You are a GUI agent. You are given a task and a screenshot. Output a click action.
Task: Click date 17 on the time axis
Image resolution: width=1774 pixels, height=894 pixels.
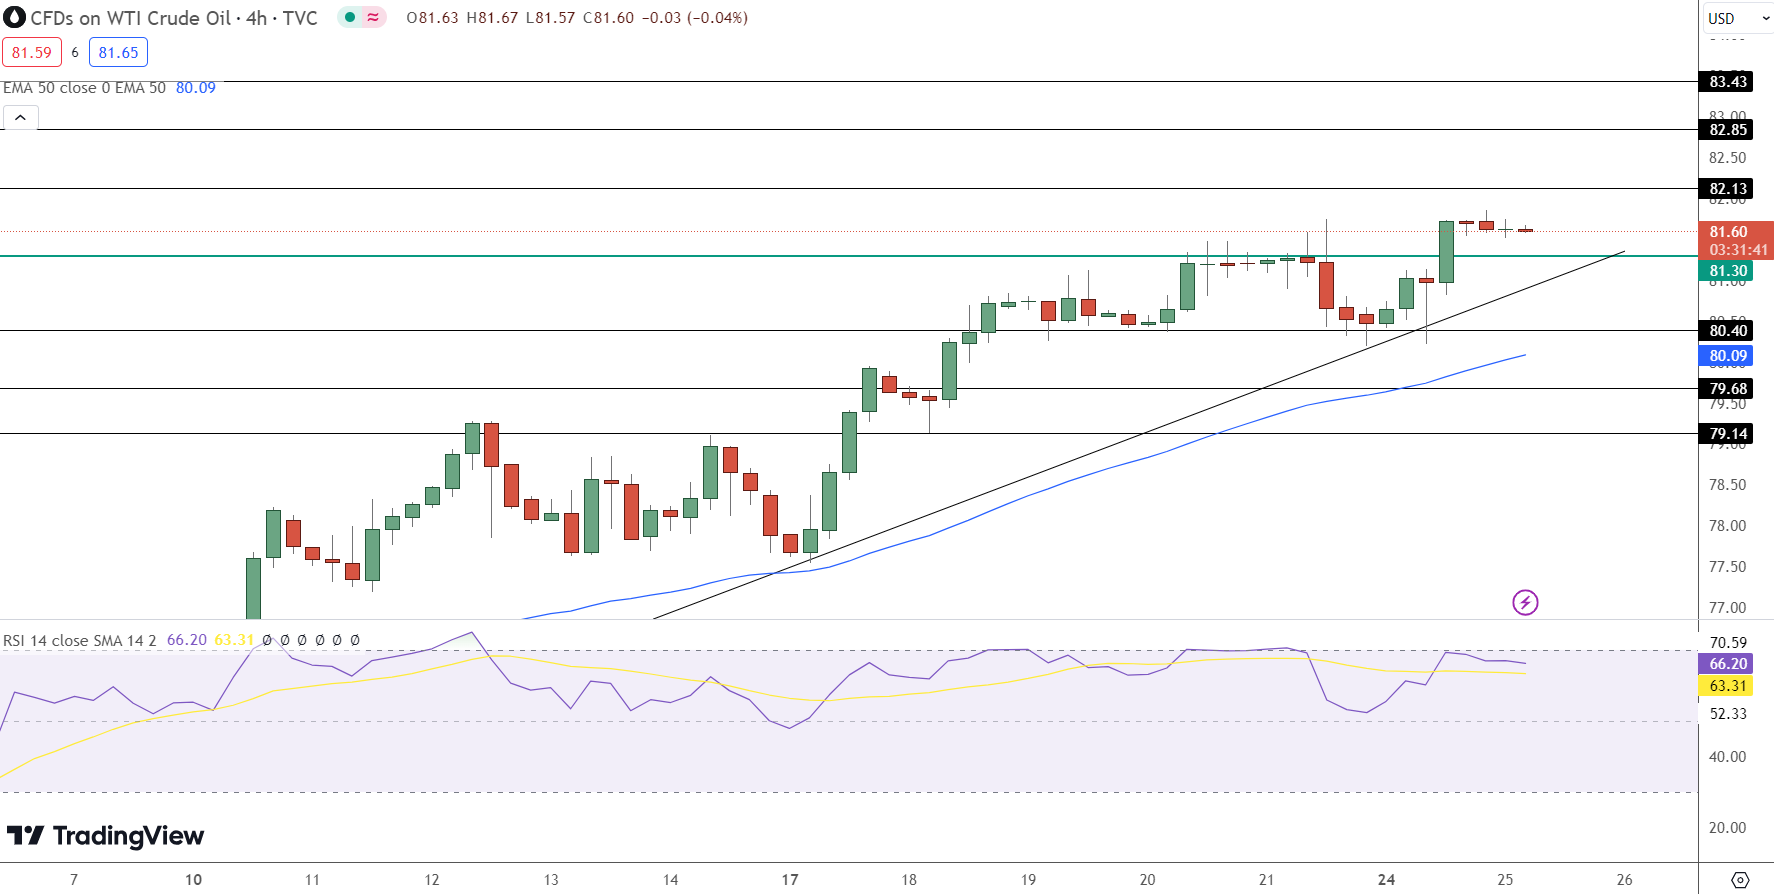pyautogui.click(x=790, y=880)
